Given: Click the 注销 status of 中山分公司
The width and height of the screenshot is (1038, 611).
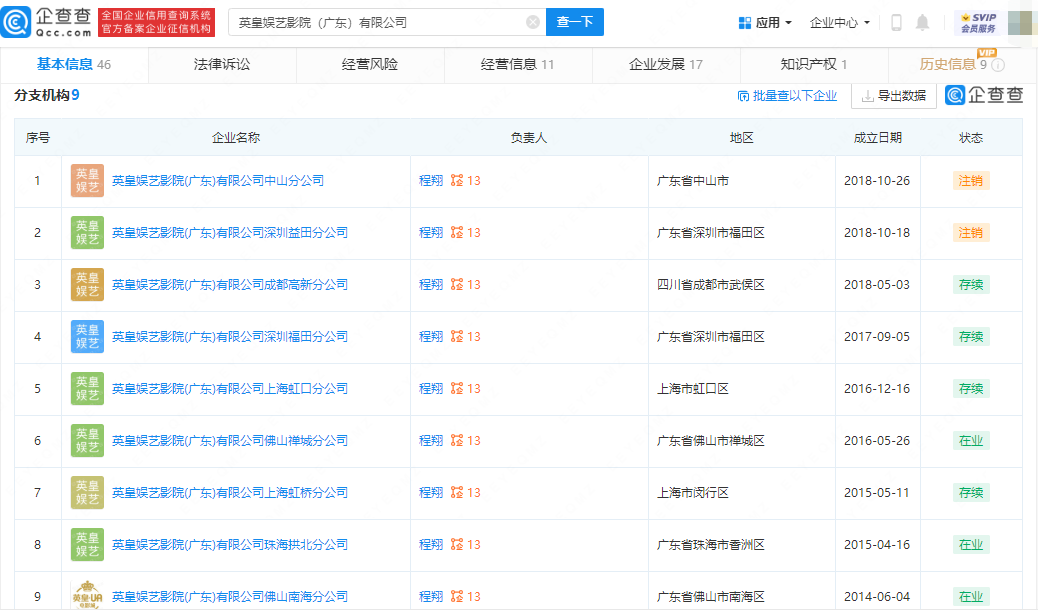Looking at the screenshot, I should [970, 181].
